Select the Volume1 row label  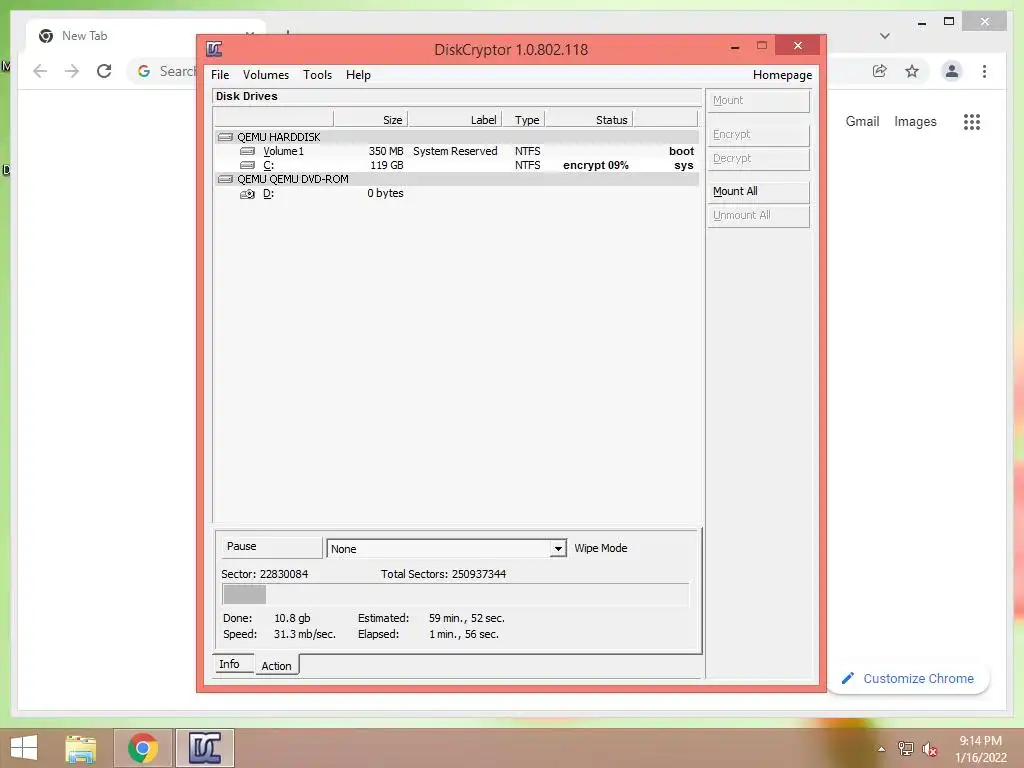(283, 151)
